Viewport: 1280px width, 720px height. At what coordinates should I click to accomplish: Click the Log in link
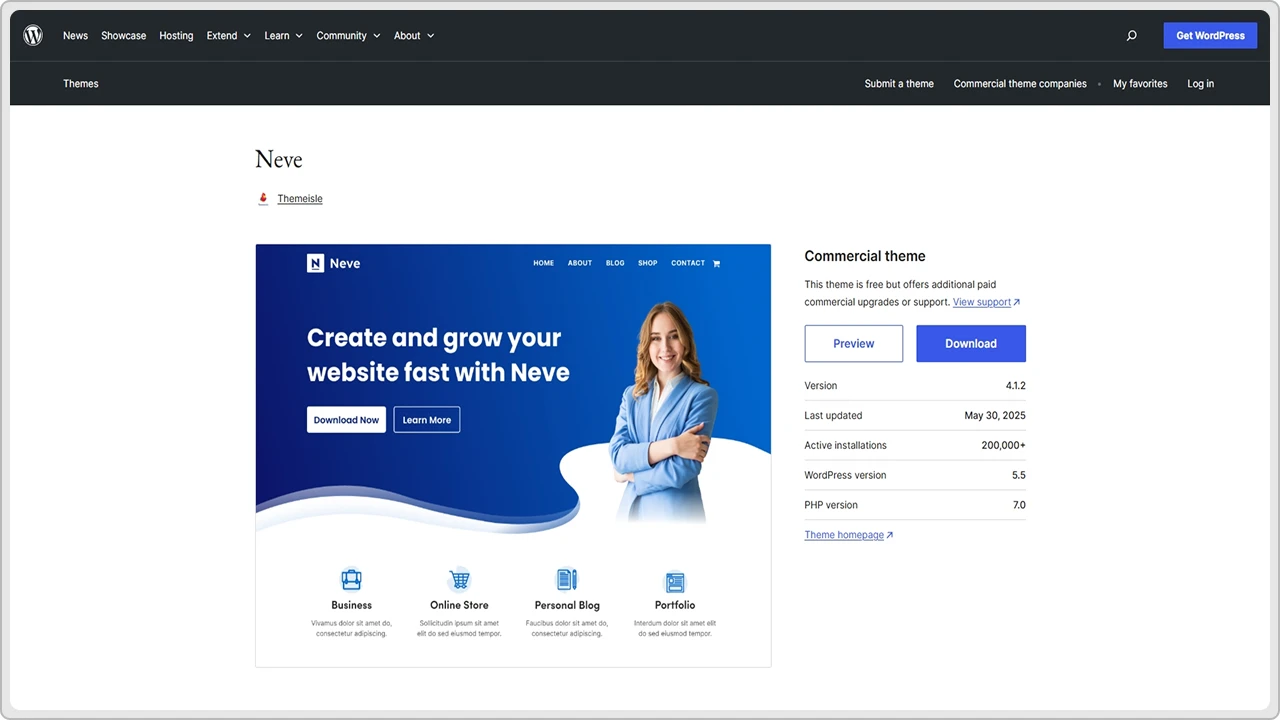coord(1200,84)
